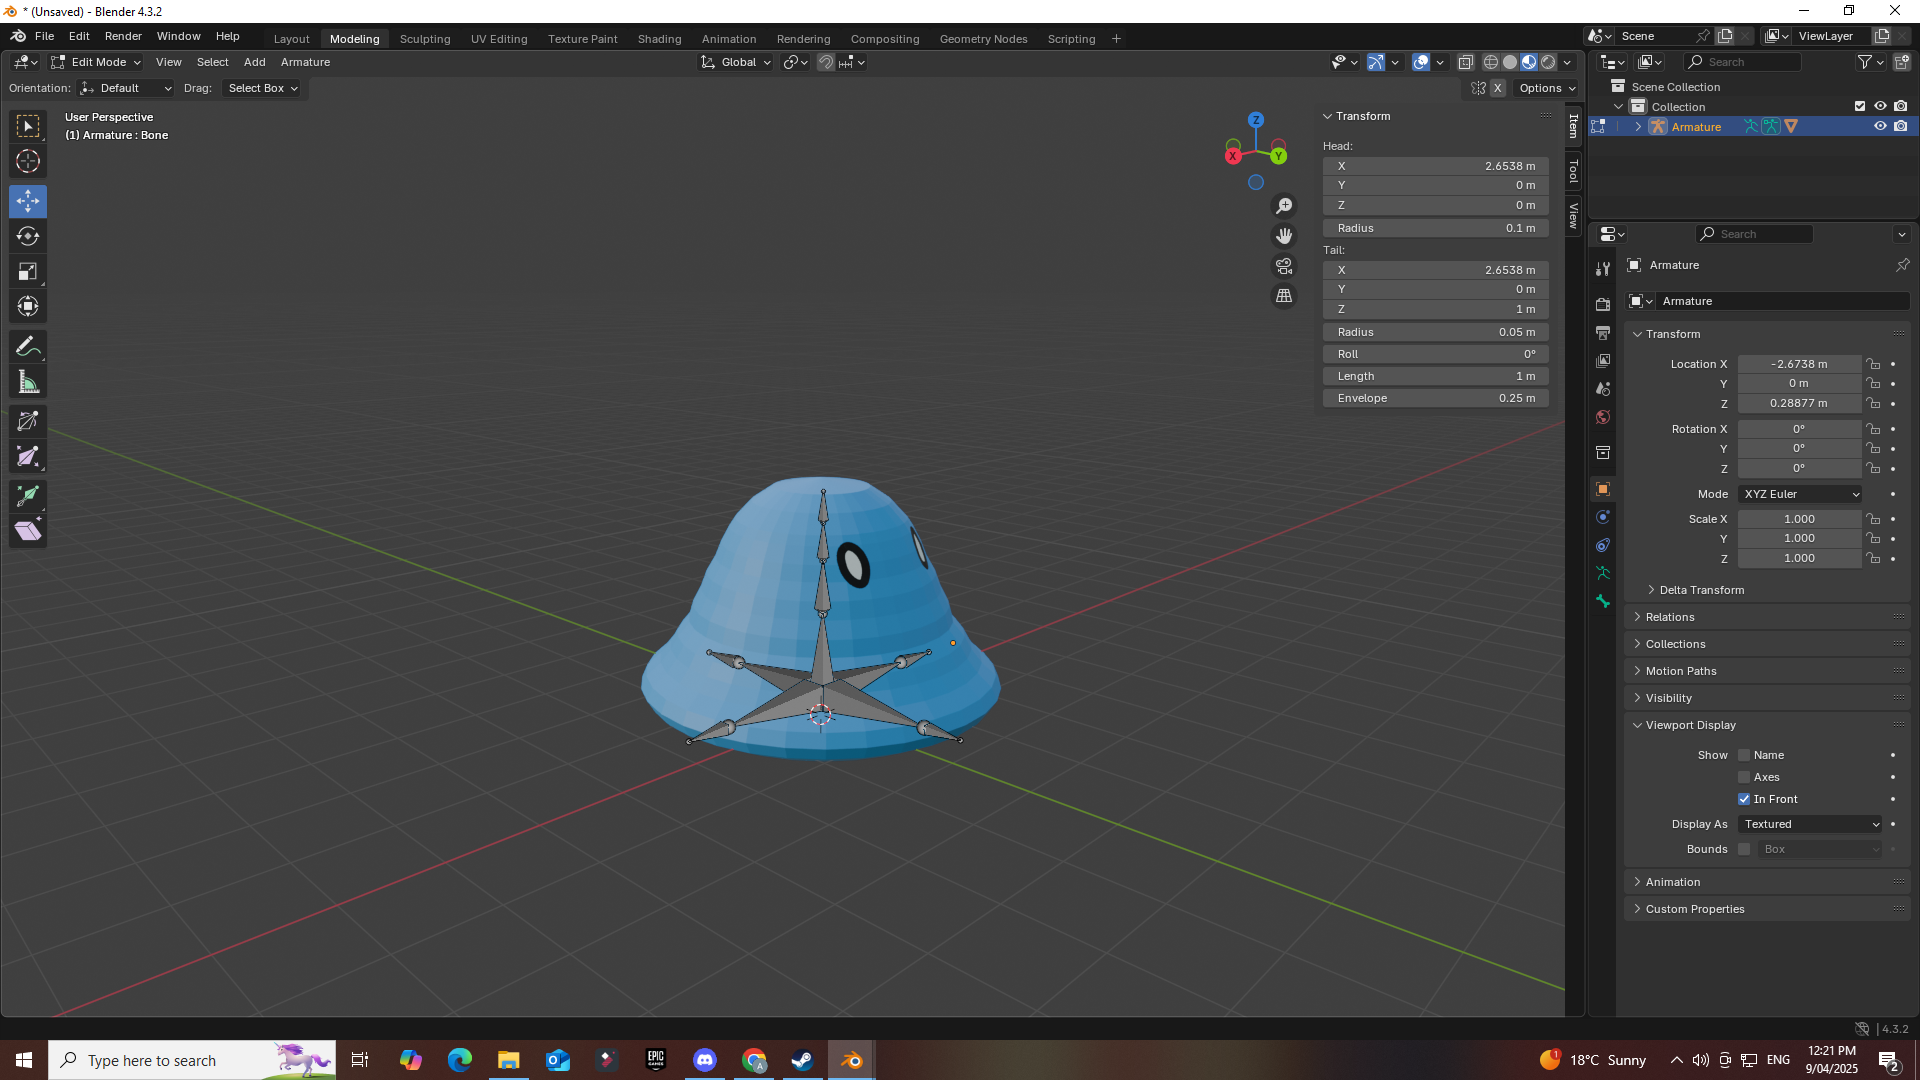Switch orthographic/perspective view icon
The height and width of the screenshot is (1080, 1920).
click(x=1284, y=296)
